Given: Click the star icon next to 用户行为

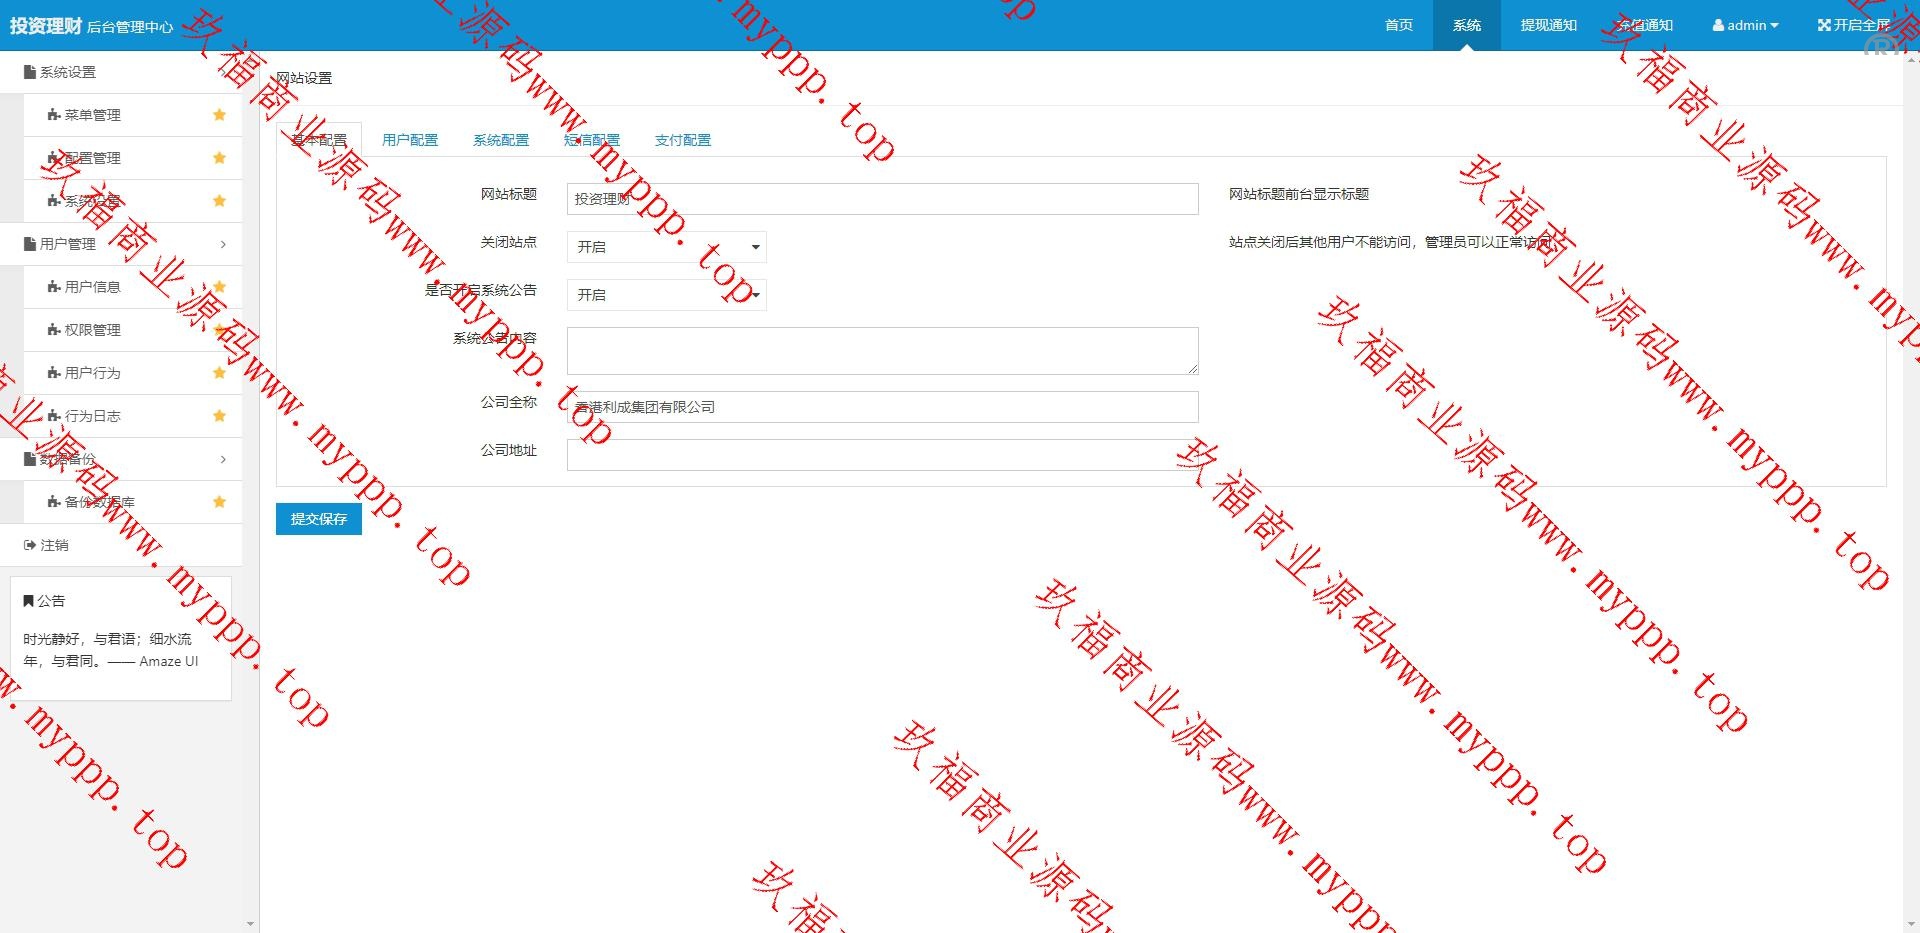Looking at the screenshot, I should [x=219, y=373].
